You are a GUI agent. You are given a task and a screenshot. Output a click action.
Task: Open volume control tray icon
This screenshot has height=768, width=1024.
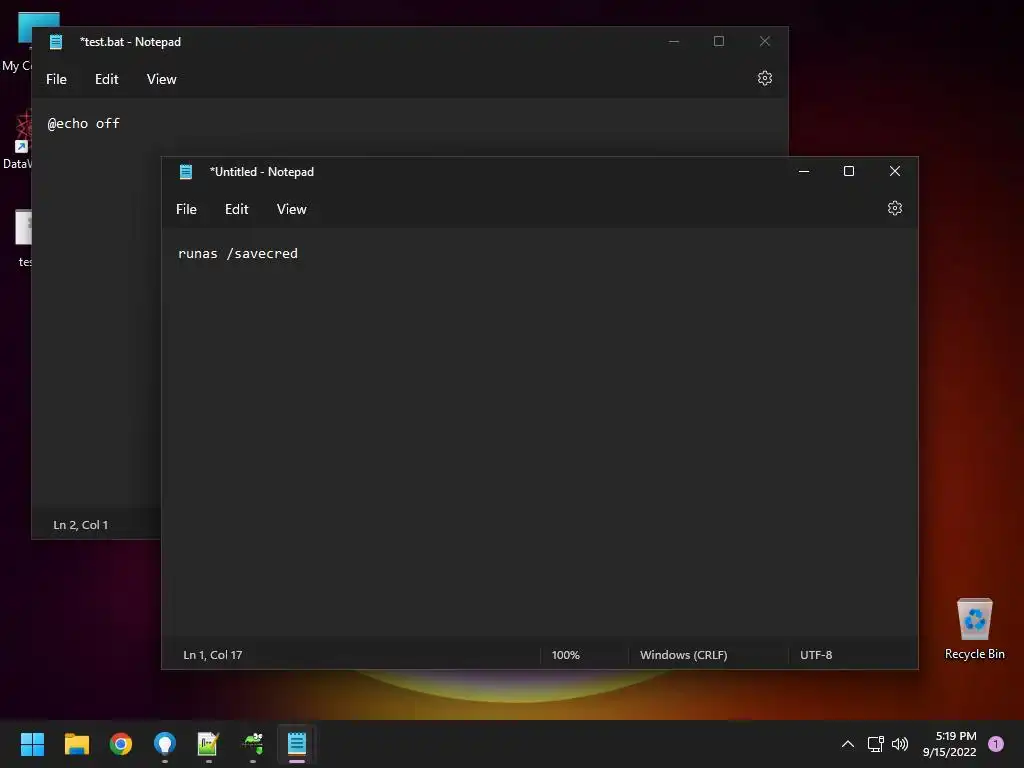[x=900, y=744]
